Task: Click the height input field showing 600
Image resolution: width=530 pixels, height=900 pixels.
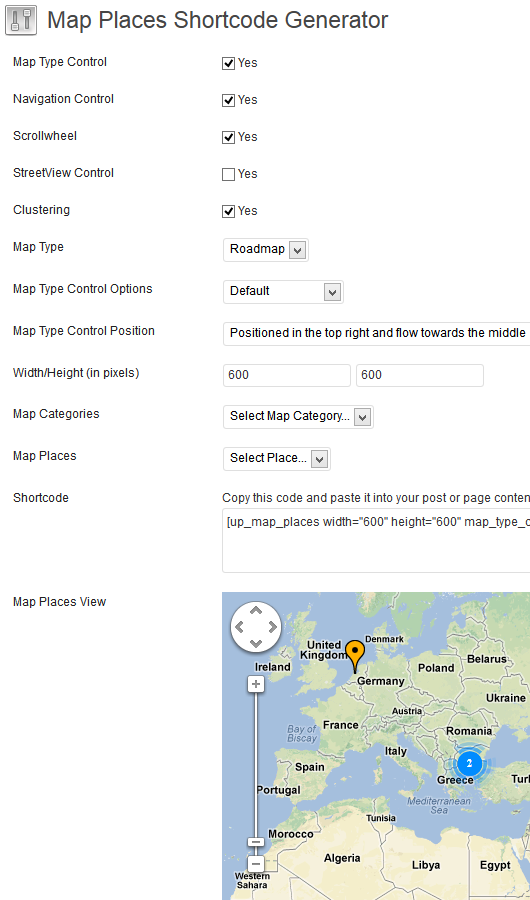Action: pos(420,375)
